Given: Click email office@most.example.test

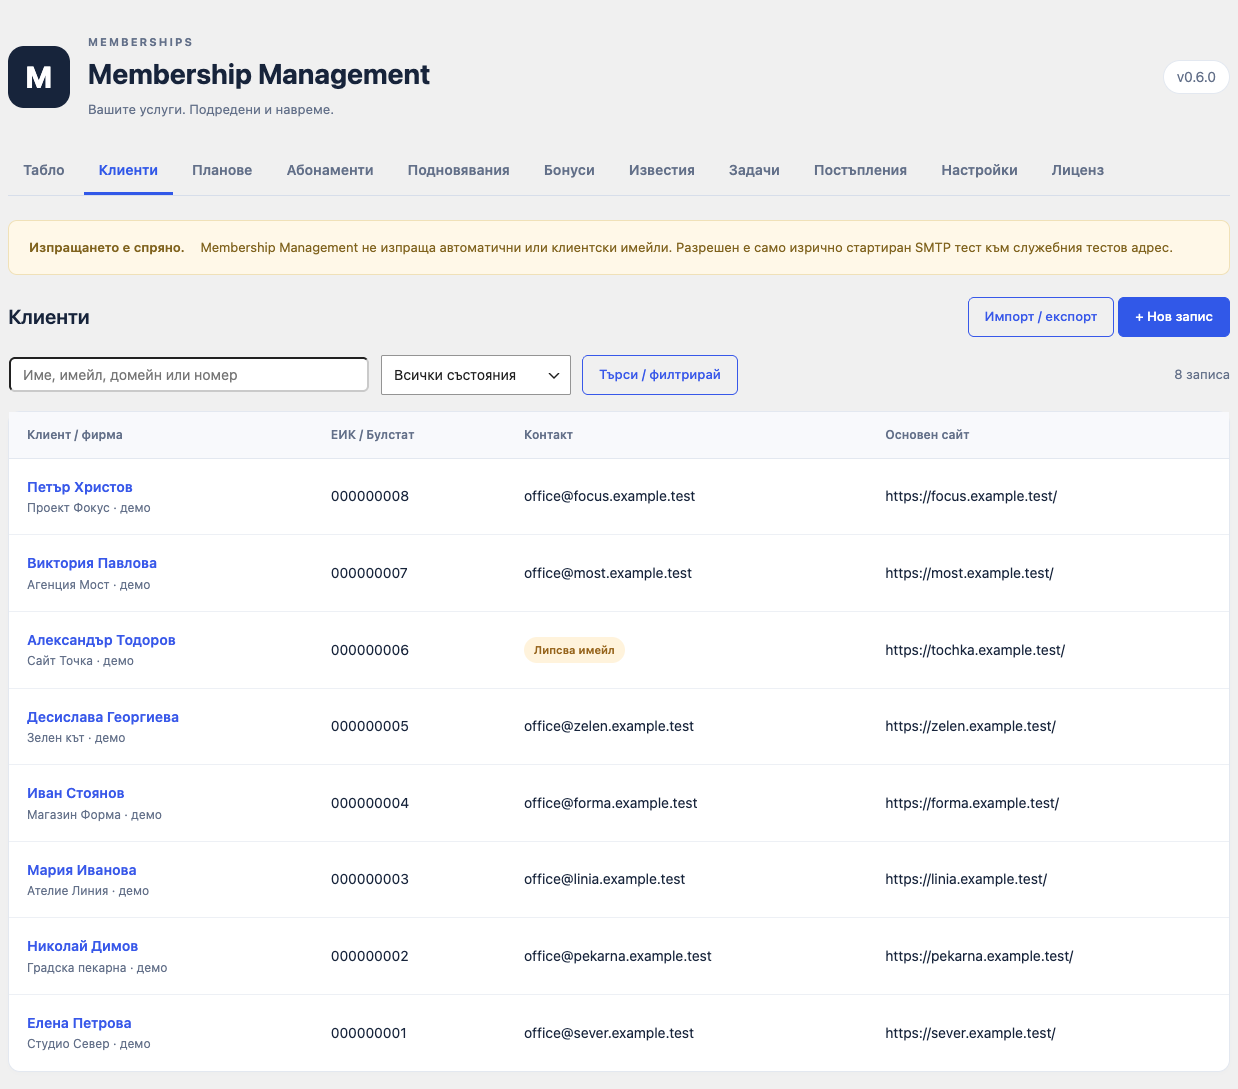Looking at the screenshot, I should 608,573.
